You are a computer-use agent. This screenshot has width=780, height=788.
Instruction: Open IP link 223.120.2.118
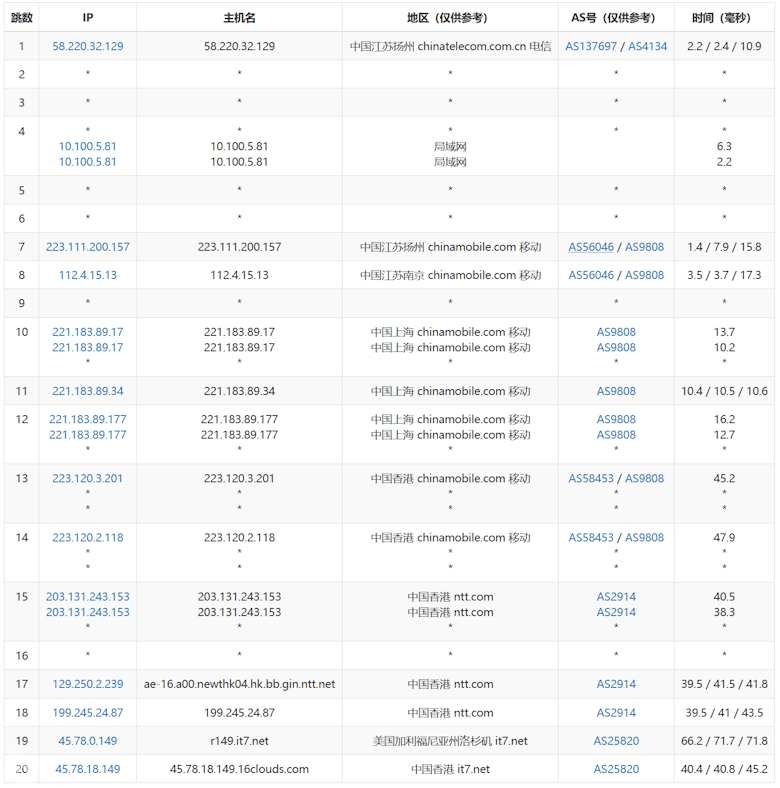[x=88, y=538]
